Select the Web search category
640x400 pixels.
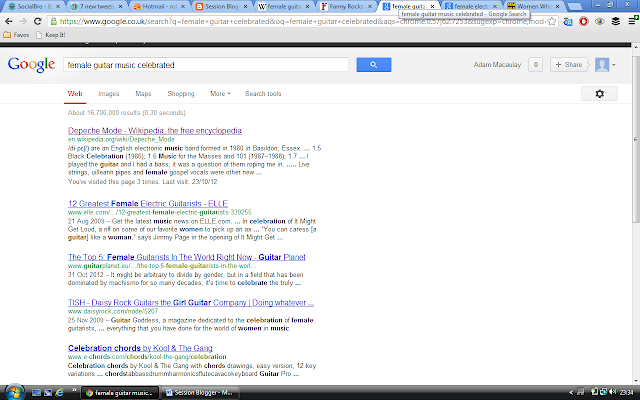point(75,94)
